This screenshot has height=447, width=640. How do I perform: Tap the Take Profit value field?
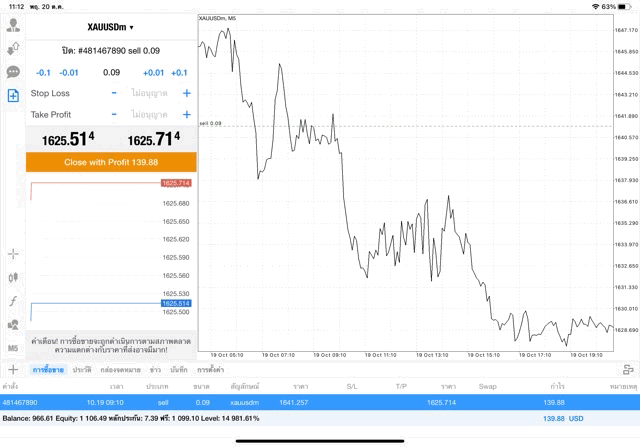(x=149, y=114)
